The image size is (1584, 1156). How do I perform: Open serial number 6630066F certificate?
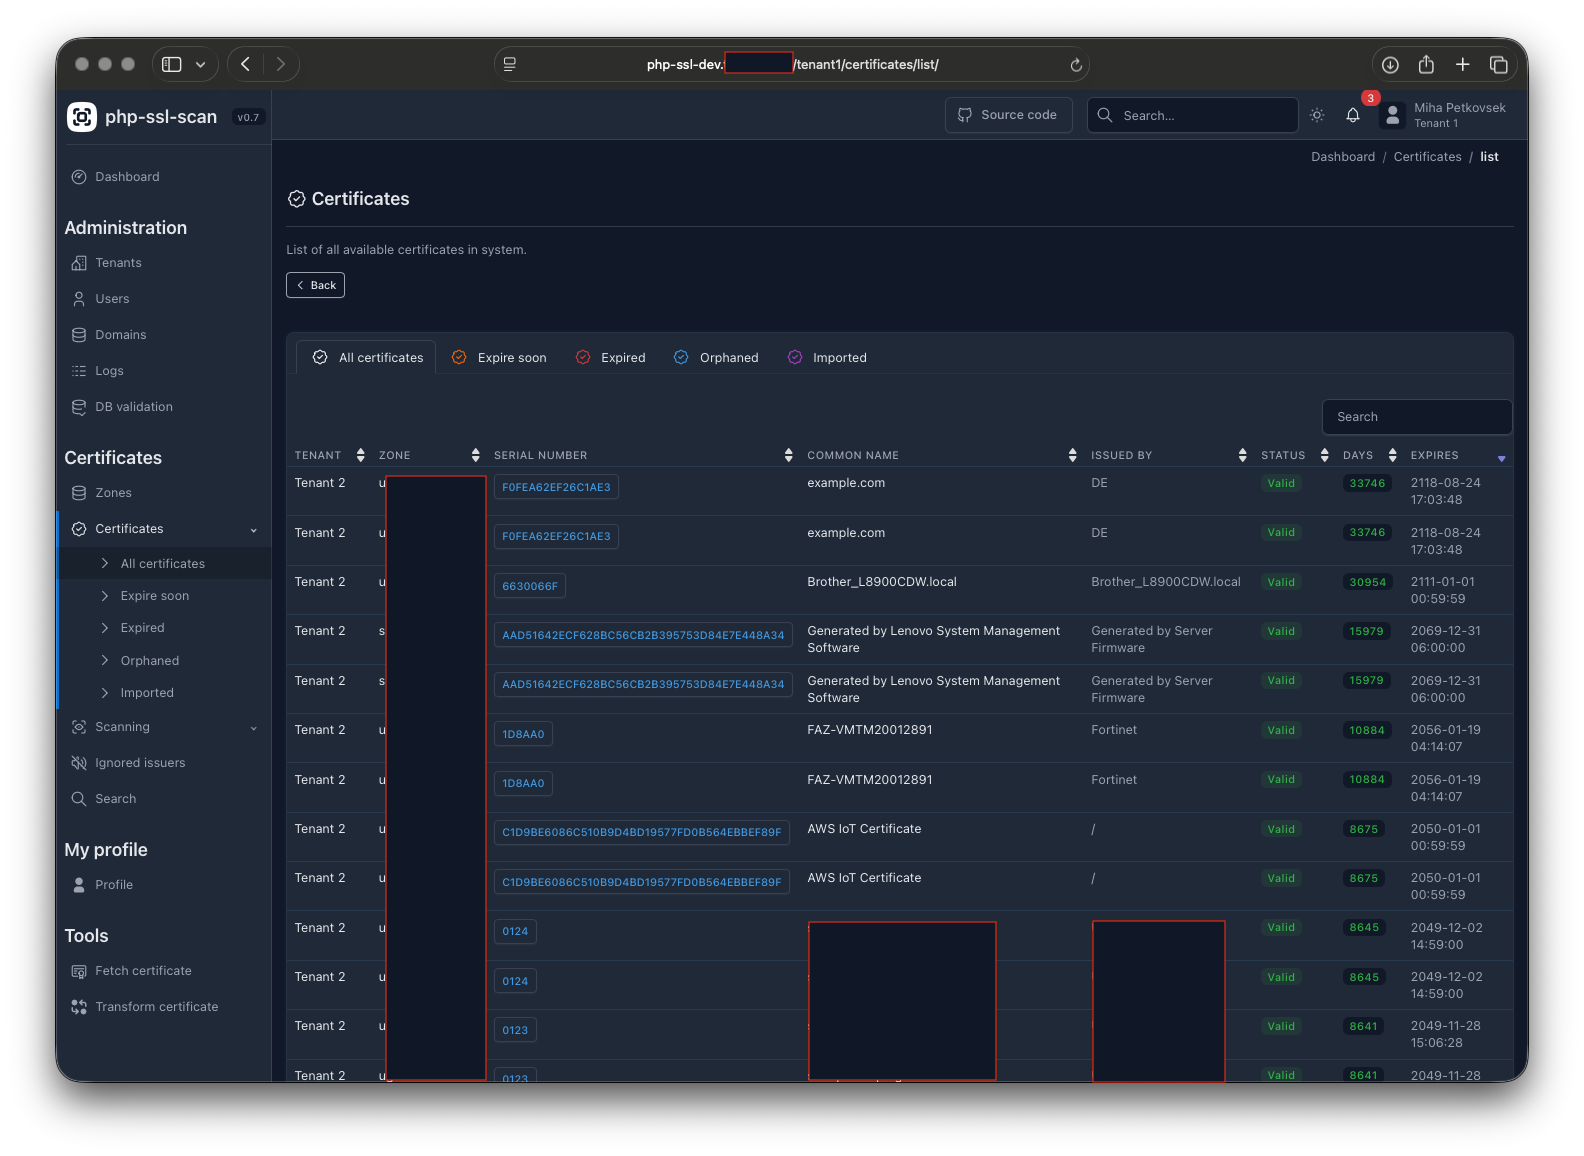pyautogui.click(x=530, y=586)
